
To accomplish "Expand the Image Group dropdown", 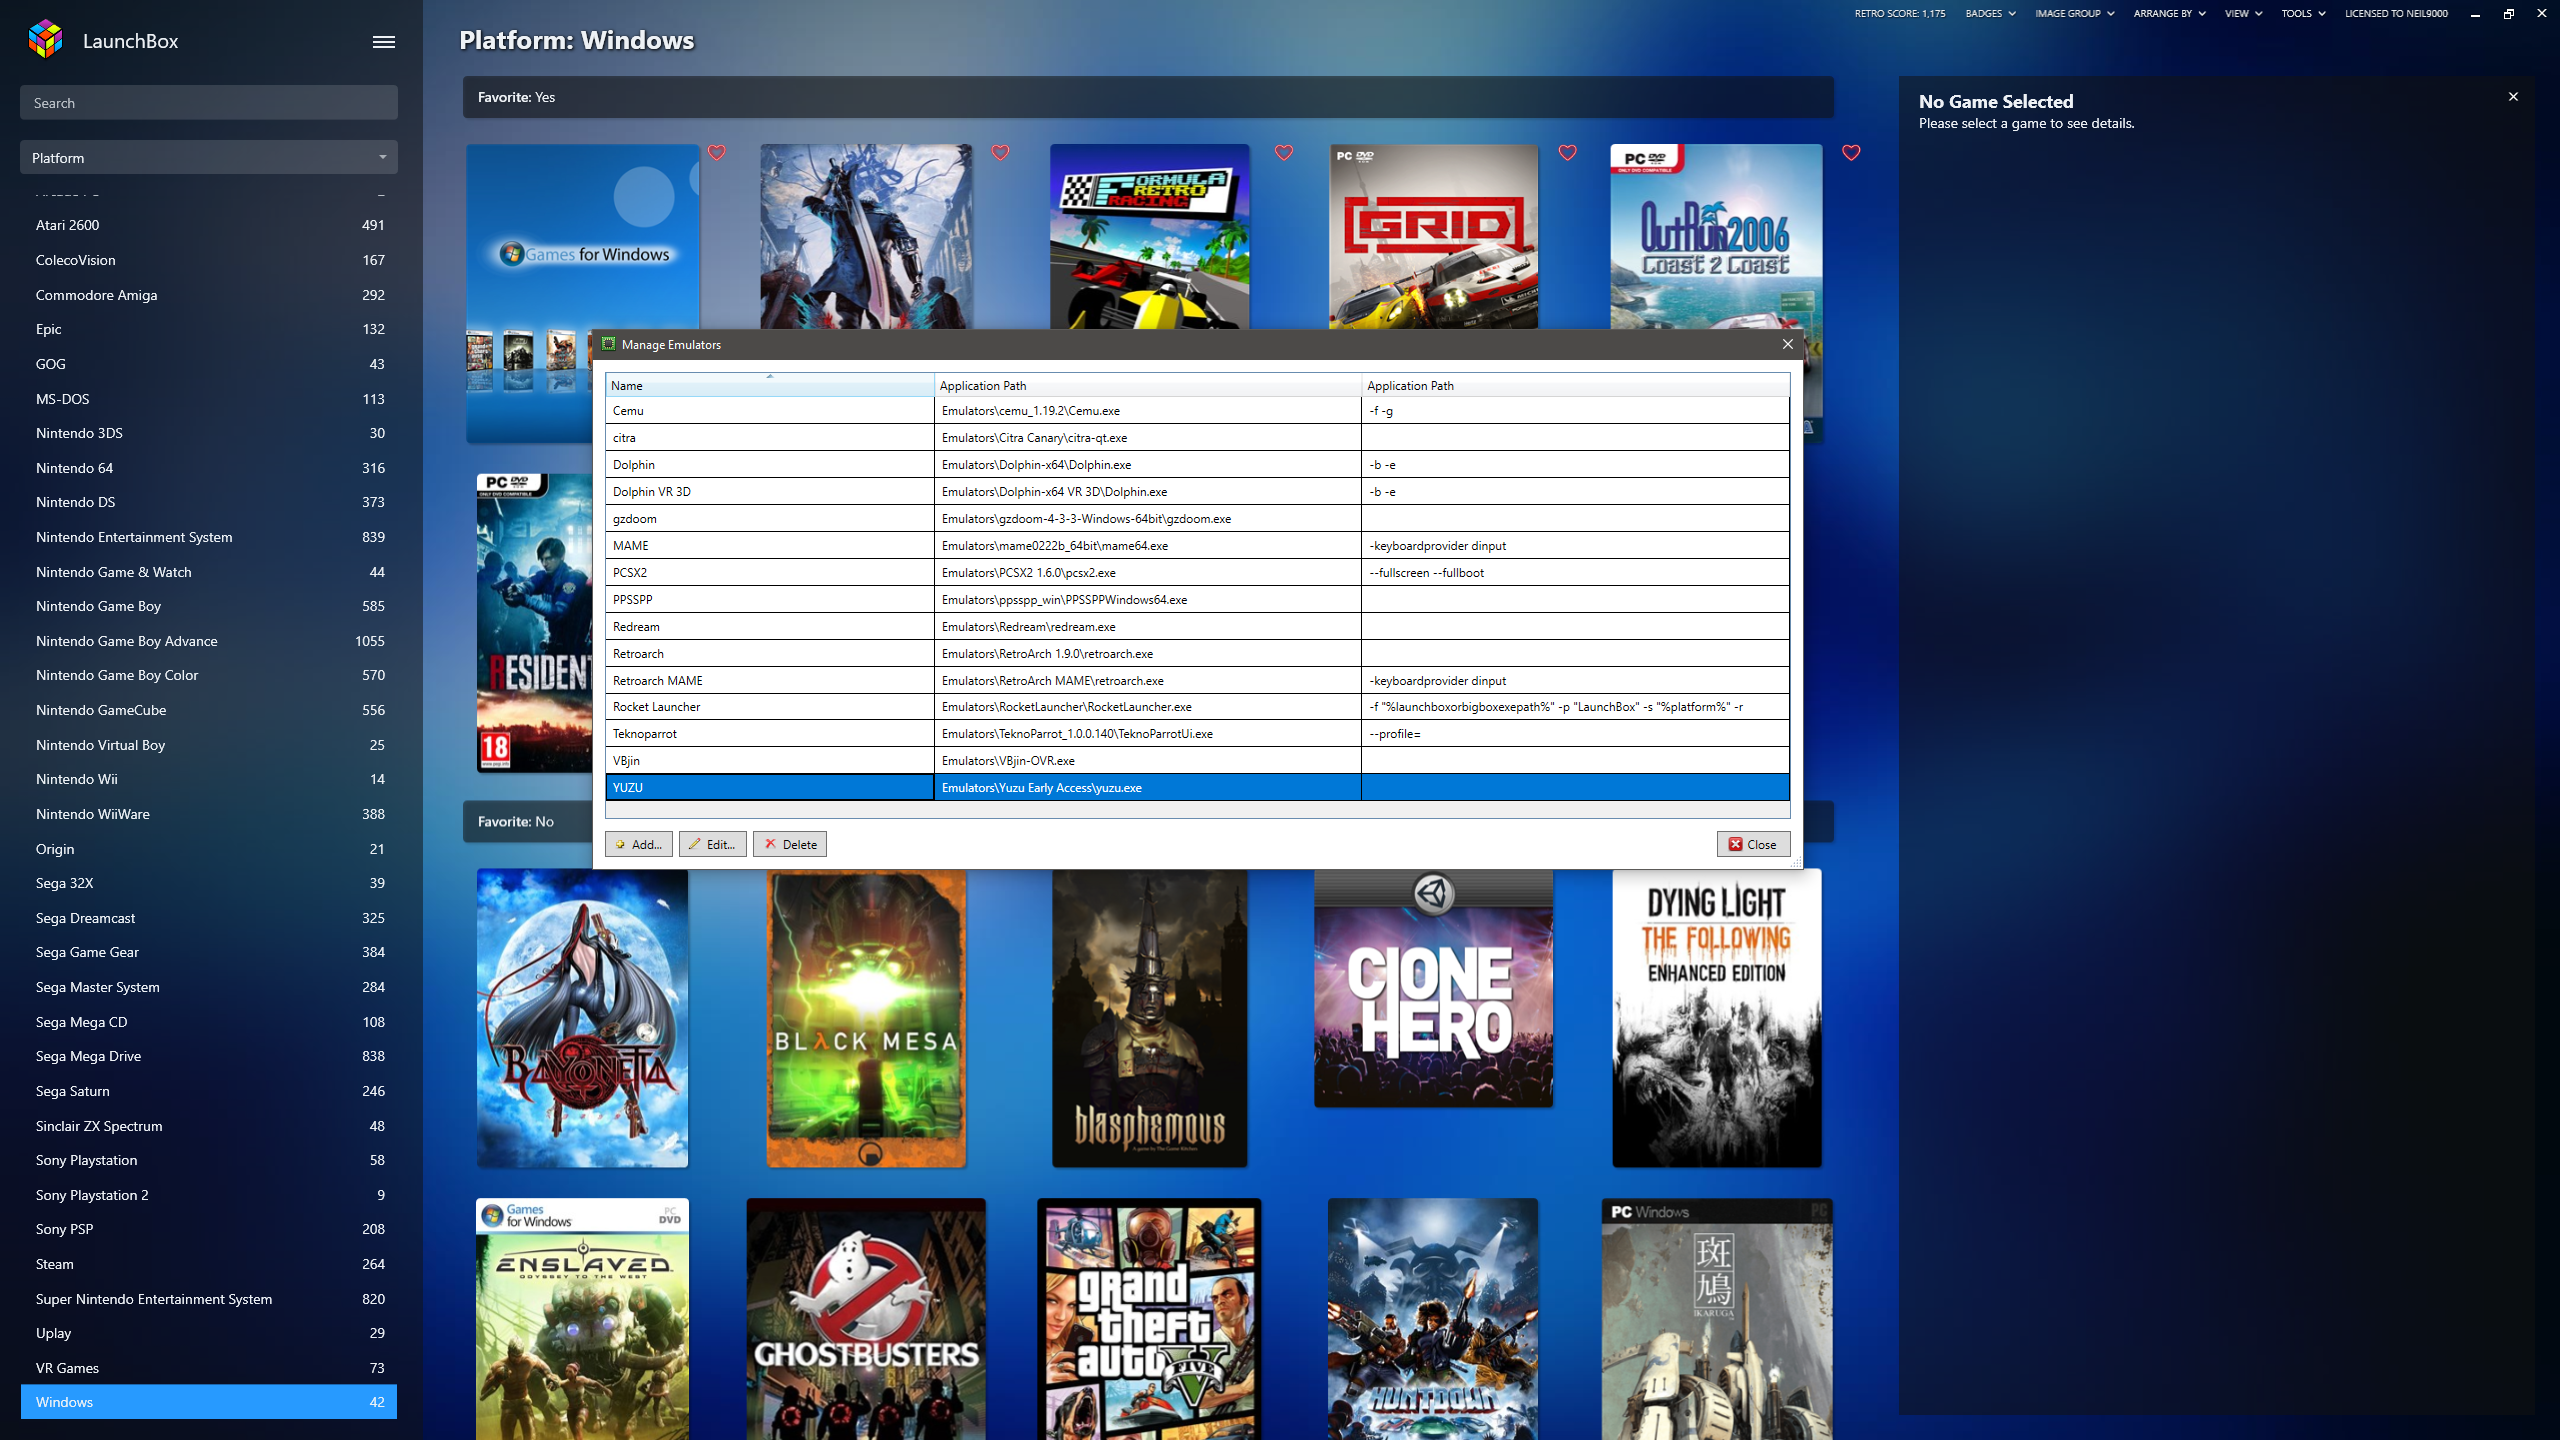I will tap(2074, 14).
